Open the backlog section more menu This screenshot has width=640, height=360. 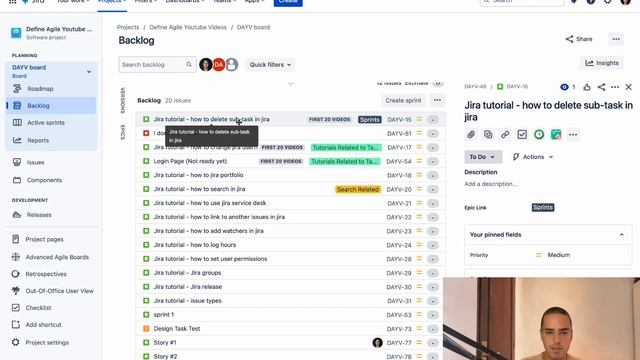(437, 100)
